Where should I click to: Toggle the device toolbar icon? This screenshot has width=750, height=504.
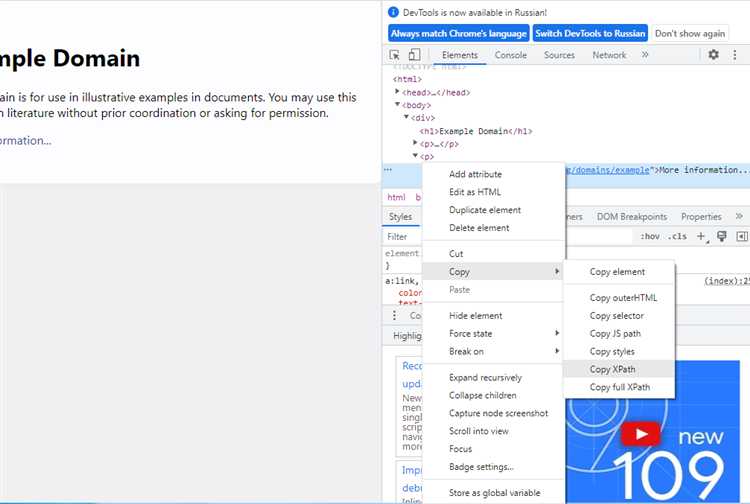pos(414,55)
